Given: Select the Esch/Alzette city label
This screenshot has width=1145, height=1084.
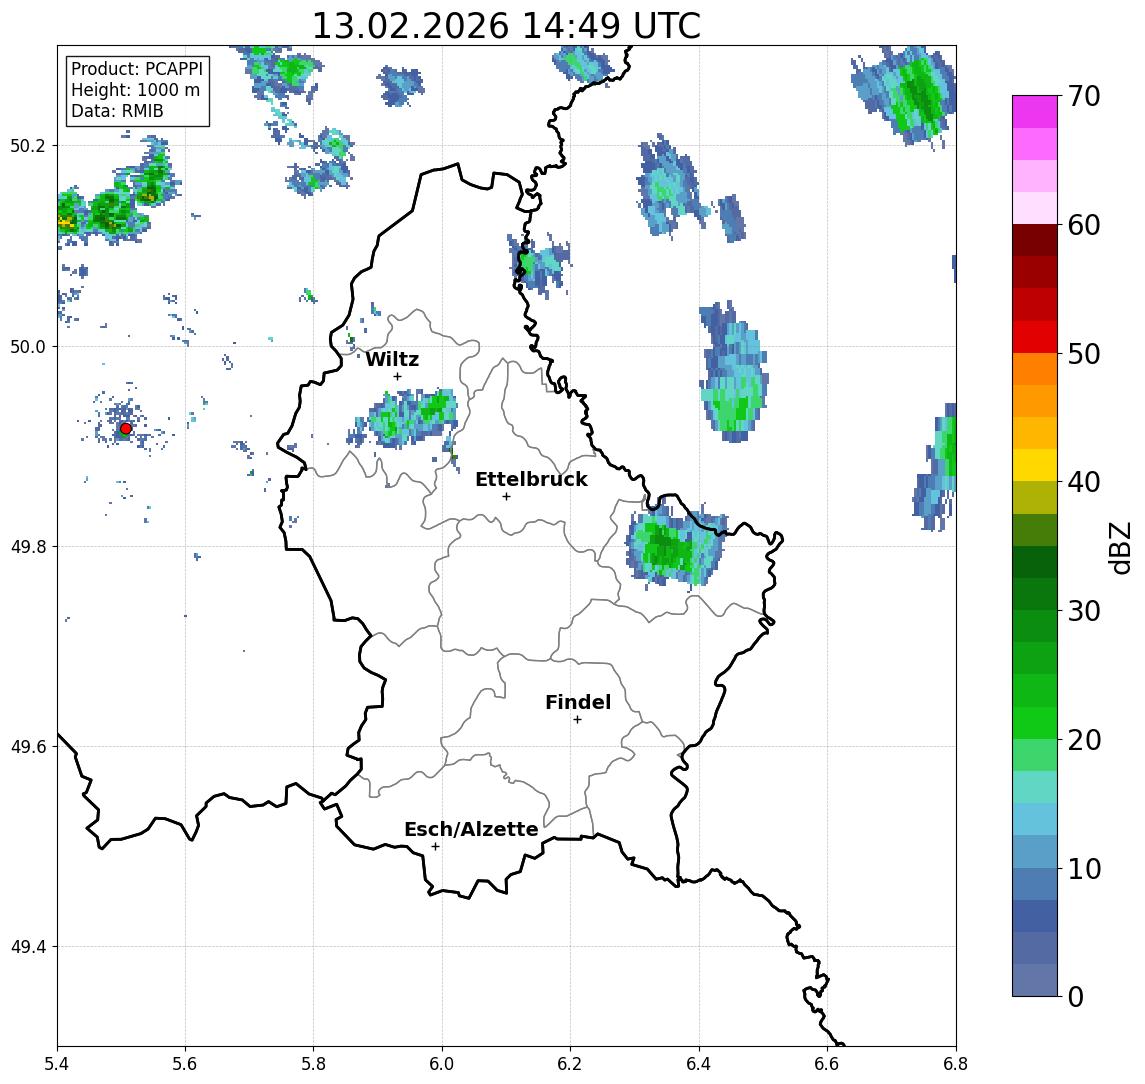Looking at the screenshot, I should [471, 829].
